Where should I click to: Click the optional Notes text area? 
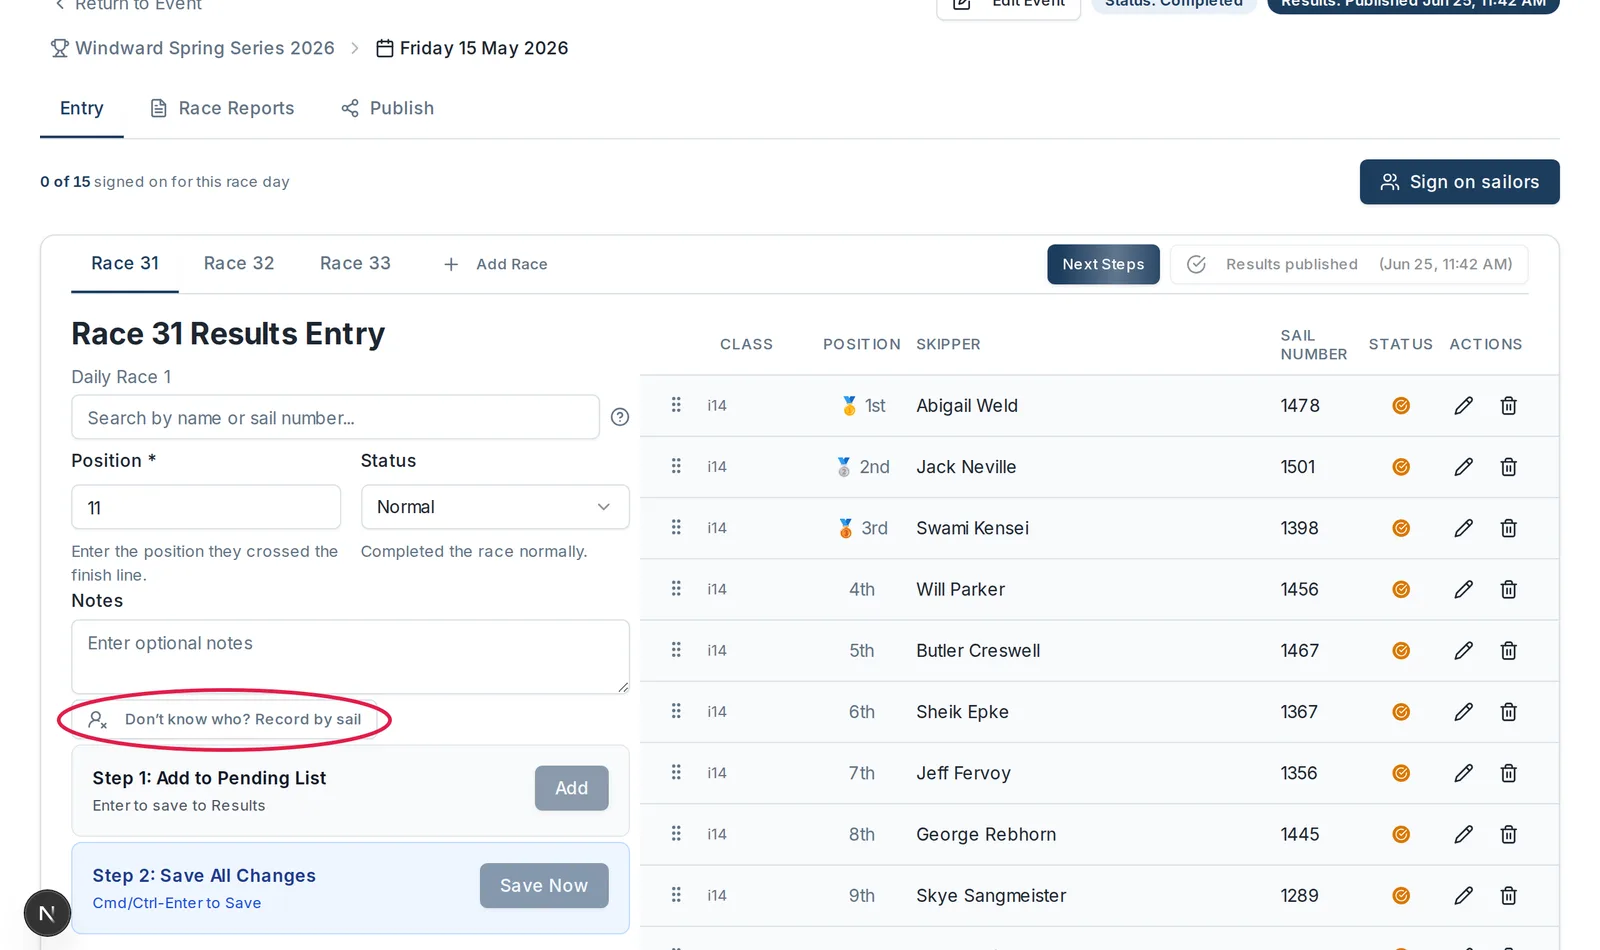[350, 657]
